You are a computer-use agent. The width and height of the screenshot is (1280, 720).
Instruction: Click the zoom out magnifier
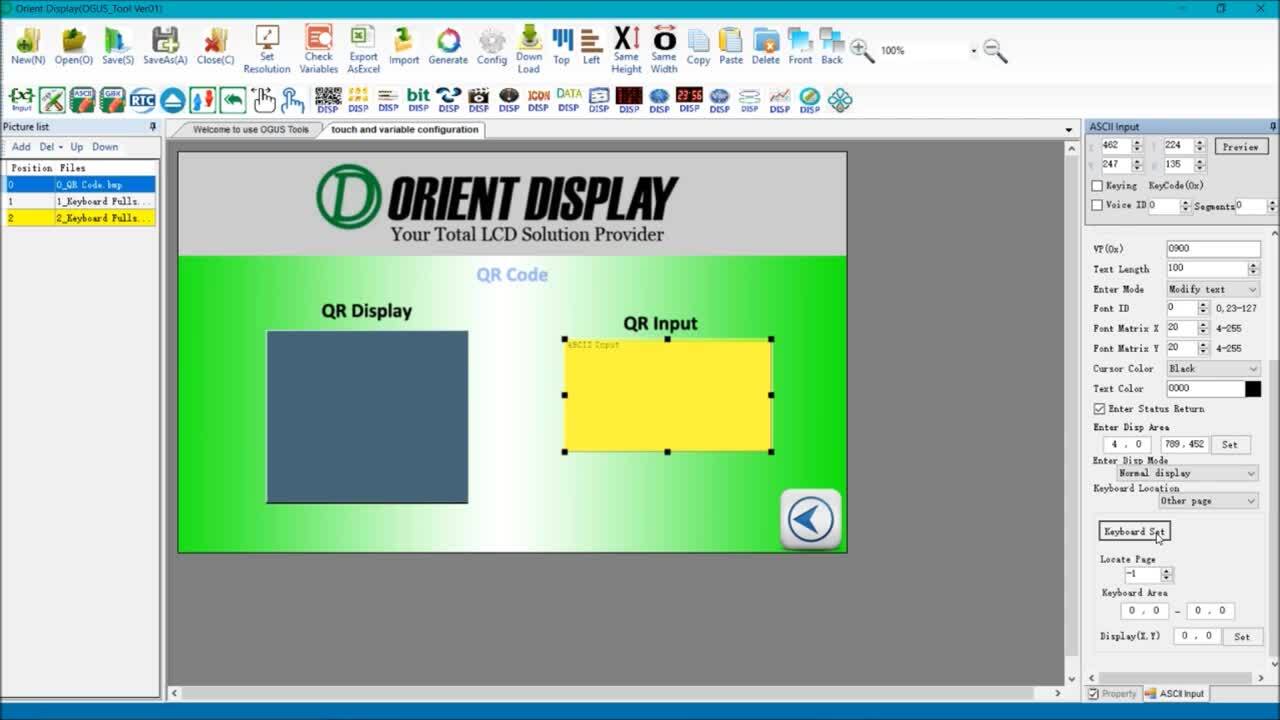coord(995,50)
